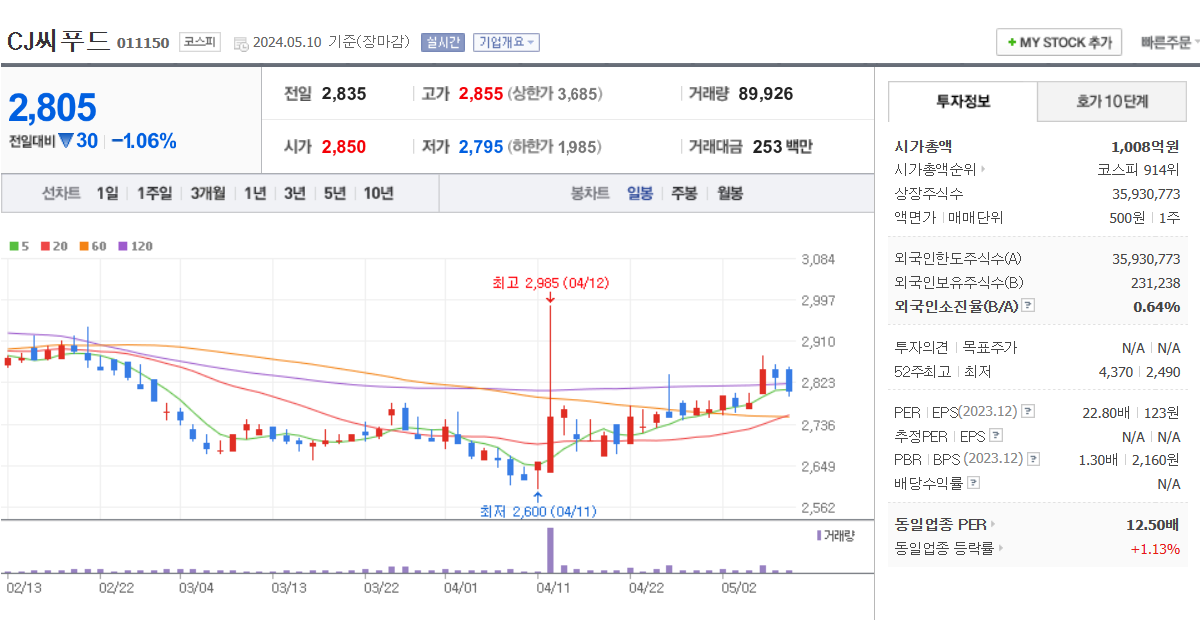Select the 월봉 candlestick chart
The width and height of the screenshot is (1200, 620).
pos(729,194)
